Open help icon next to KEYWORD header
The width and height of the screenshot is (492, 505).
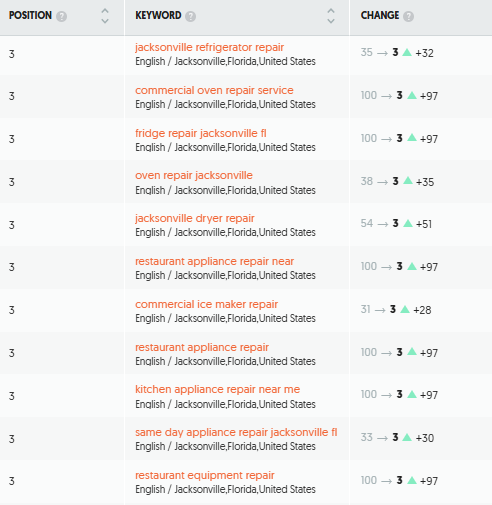coord(190,16)
